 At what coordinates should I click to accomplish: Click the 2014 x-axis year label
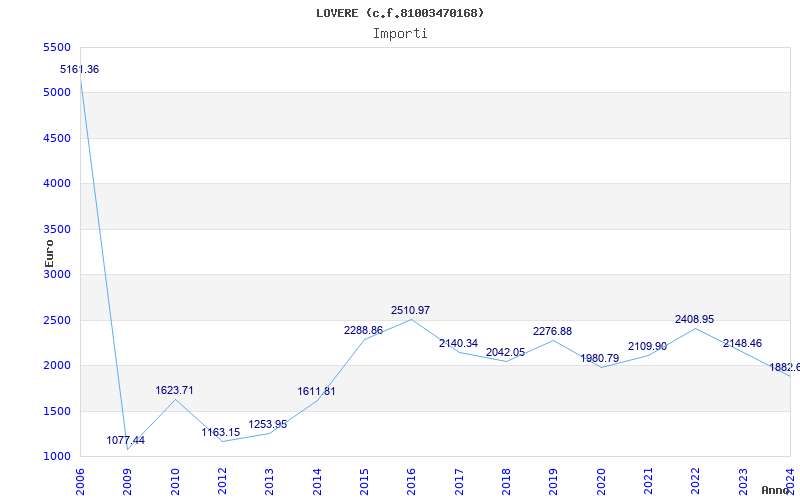[x=317, y=482]
